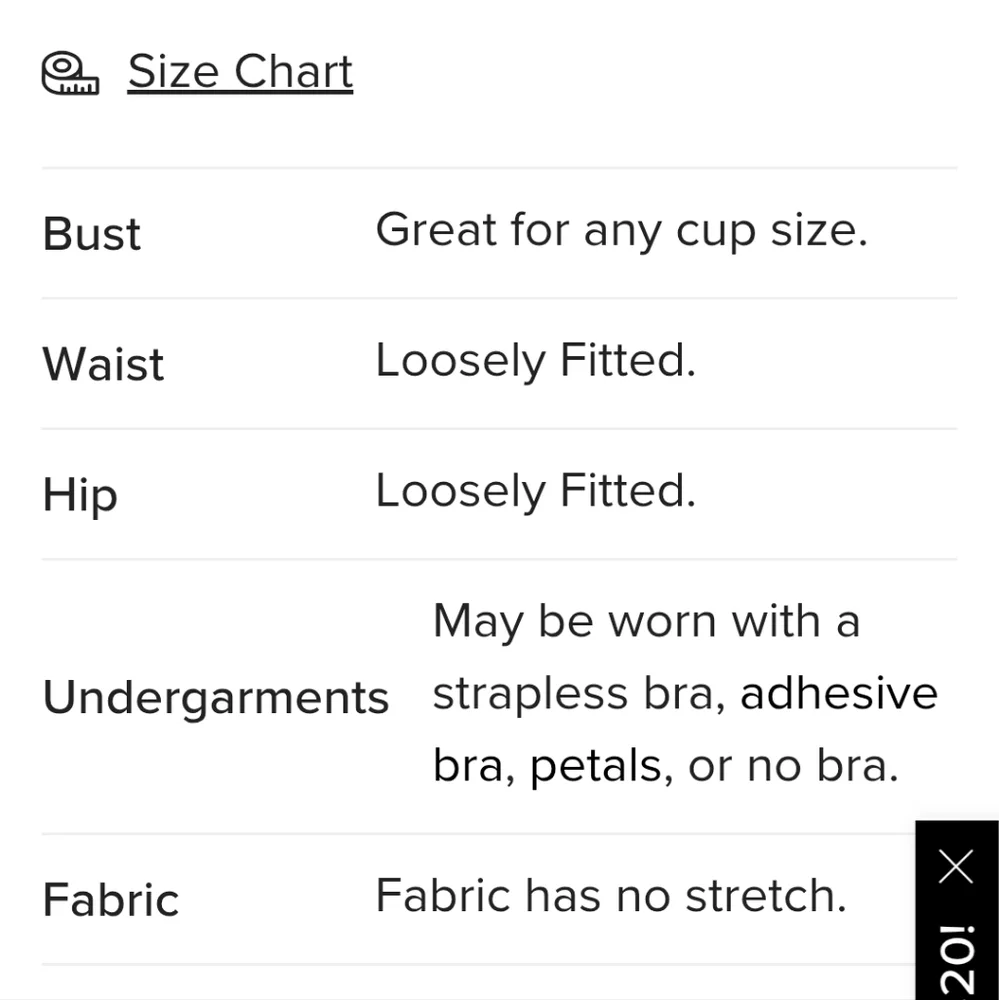Select the Hip row label
The width and height of the screenshot is (999, 1000).
80,495
